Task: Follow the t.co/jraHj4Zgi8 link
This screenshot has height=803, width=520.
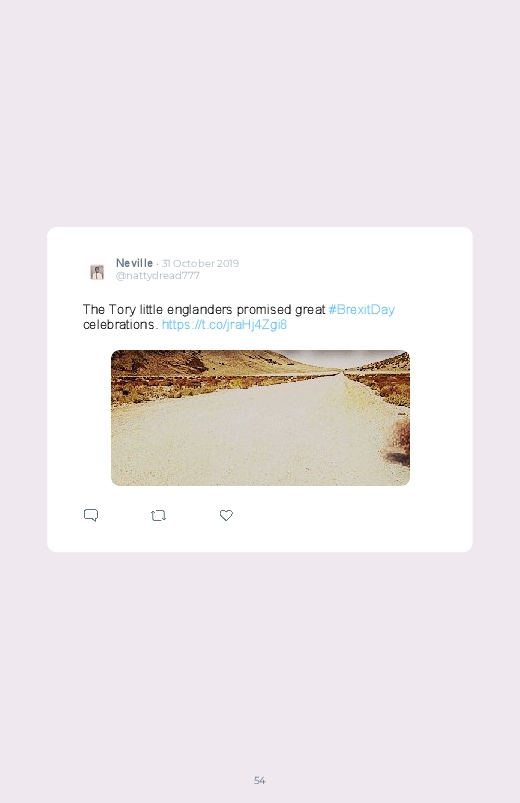Action: (x=224, y=325)
